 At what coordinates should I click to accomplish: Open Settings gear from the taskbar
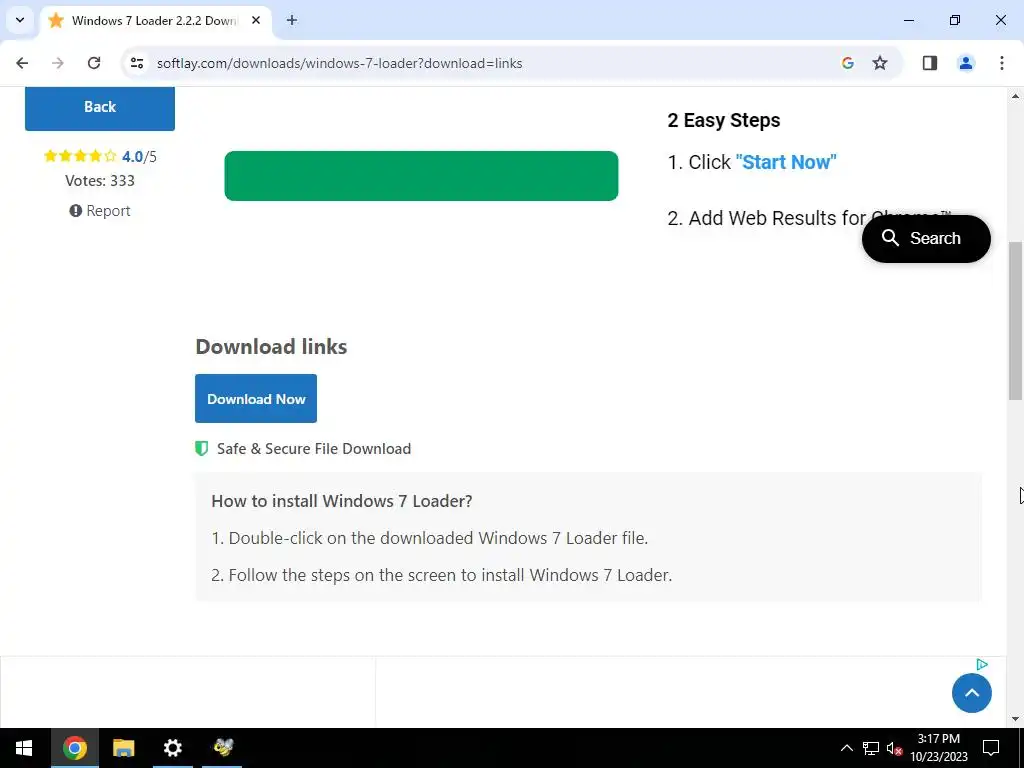point(172,748)
